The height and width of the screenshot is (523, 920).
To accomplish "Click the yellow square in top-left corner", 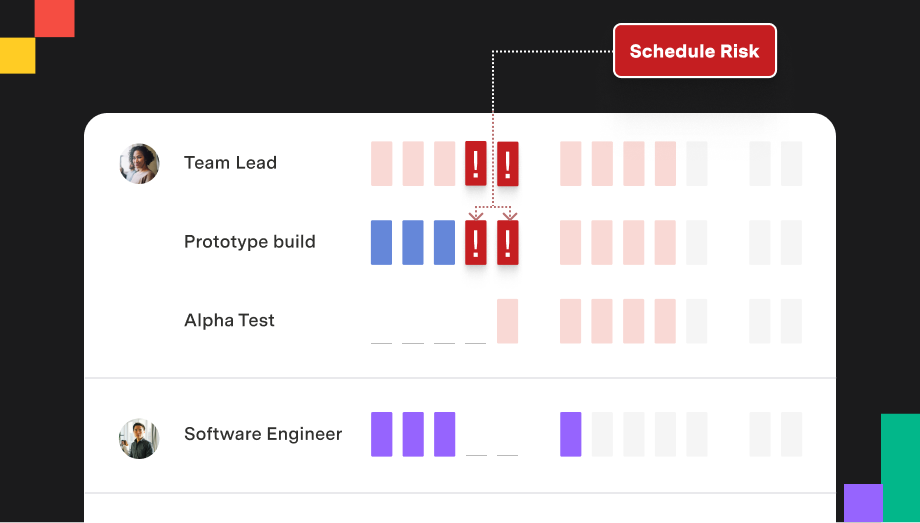I will [x=18, y=56].
